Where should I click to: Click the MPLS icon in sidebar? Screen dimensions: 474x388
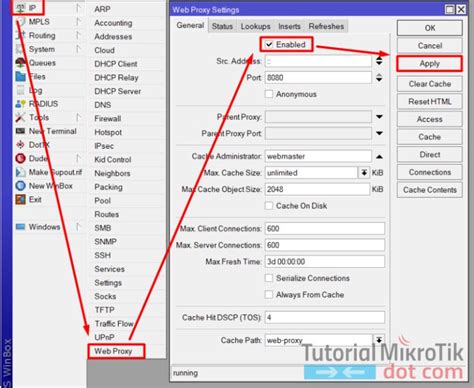(20, 22)
